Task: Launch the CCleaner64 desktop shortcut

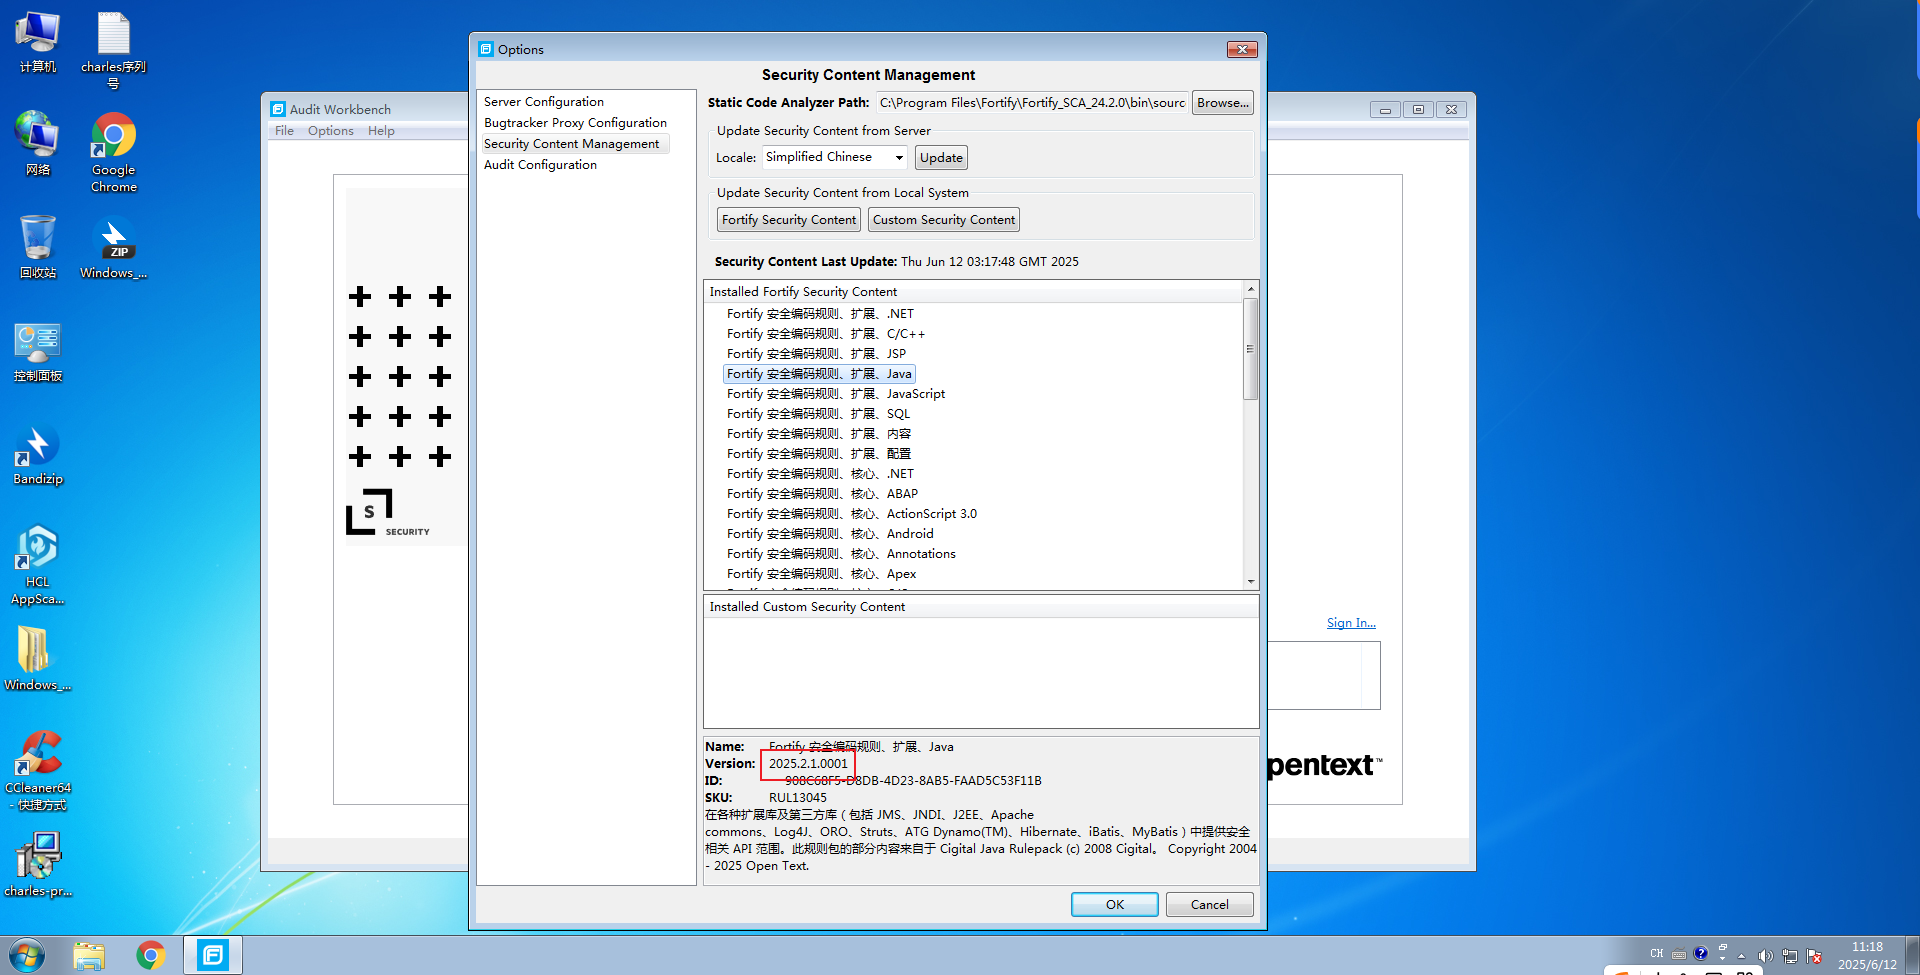Action: [x=37, y=770]
